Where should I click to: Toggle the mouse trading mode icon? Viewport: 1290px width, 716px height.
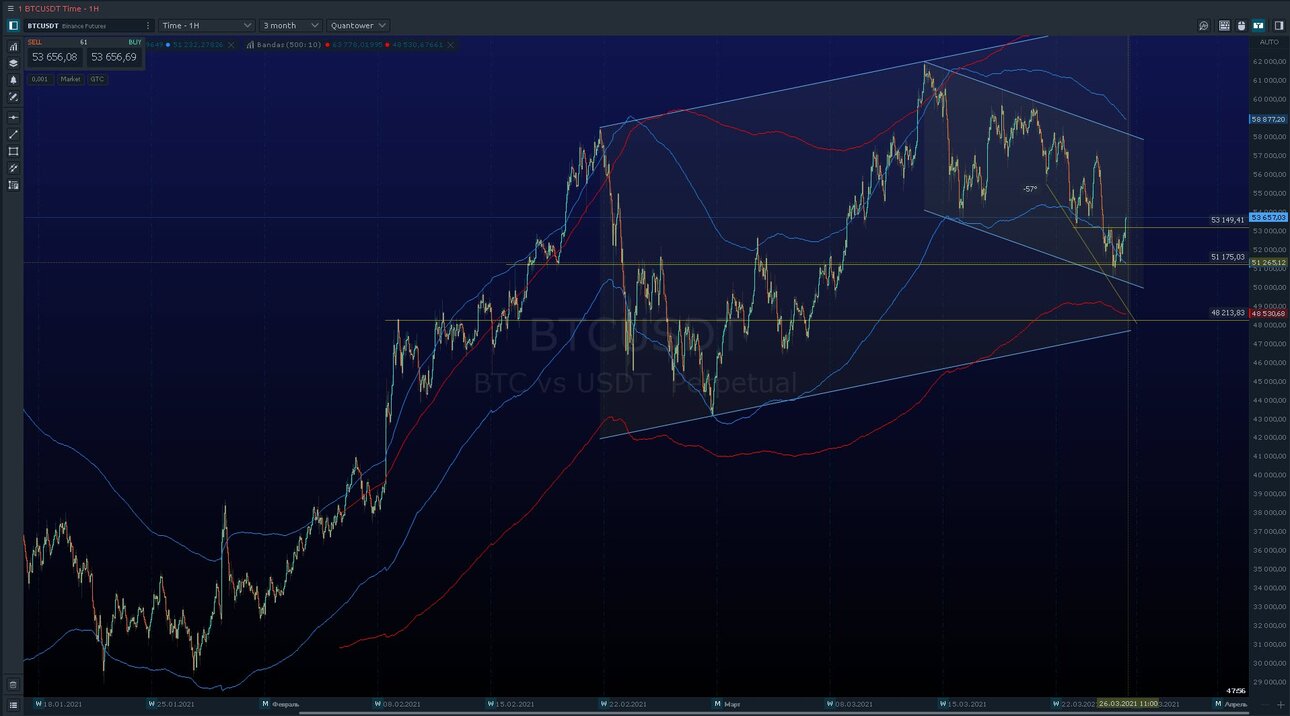pos(1241,25)
